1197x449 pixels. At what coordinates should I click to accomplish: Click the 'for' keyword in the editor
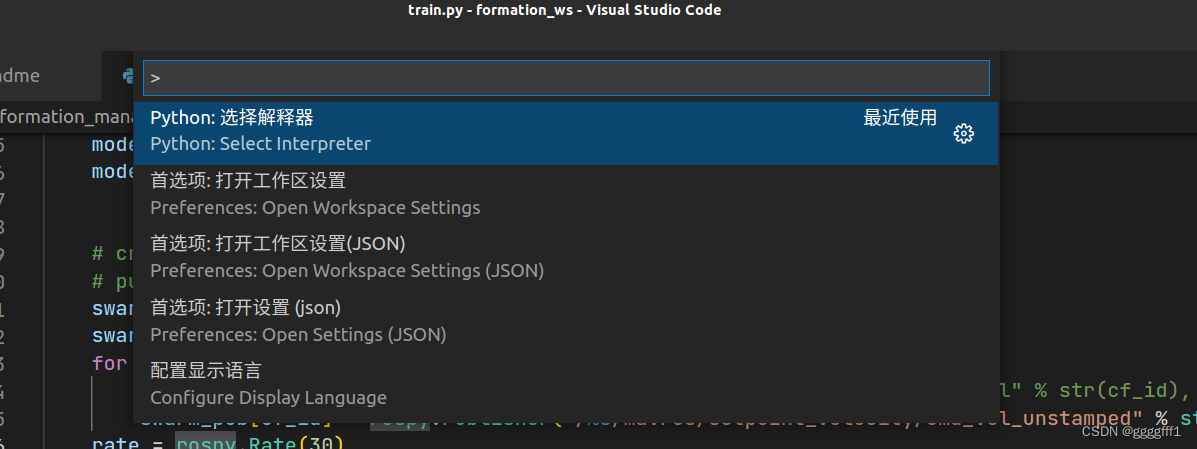pos(109,363)
